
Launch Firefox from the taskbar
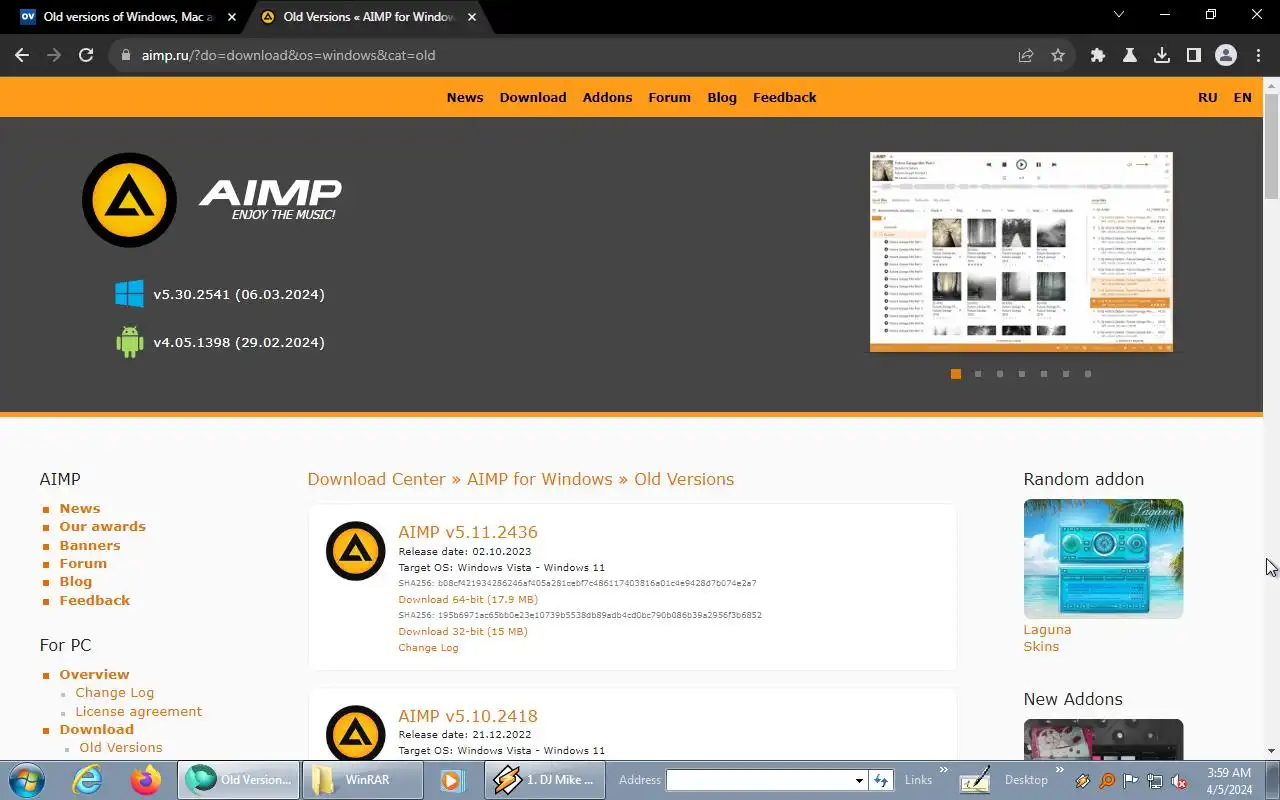pos(146,780)
